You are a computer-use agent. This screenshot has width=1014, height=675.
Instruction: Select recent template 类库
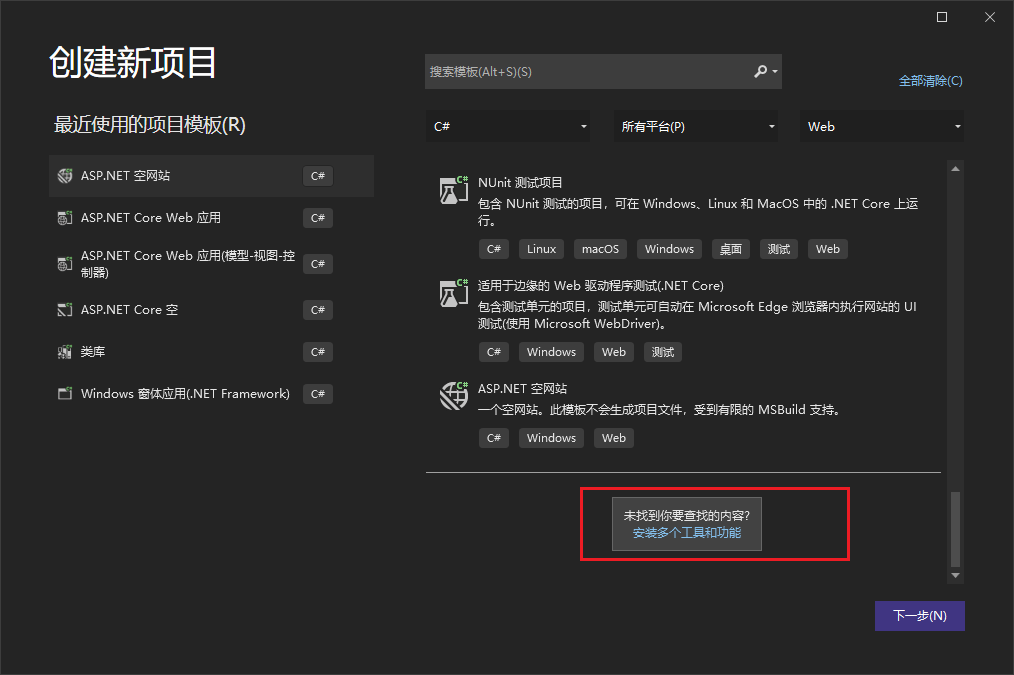pos(211,352)
